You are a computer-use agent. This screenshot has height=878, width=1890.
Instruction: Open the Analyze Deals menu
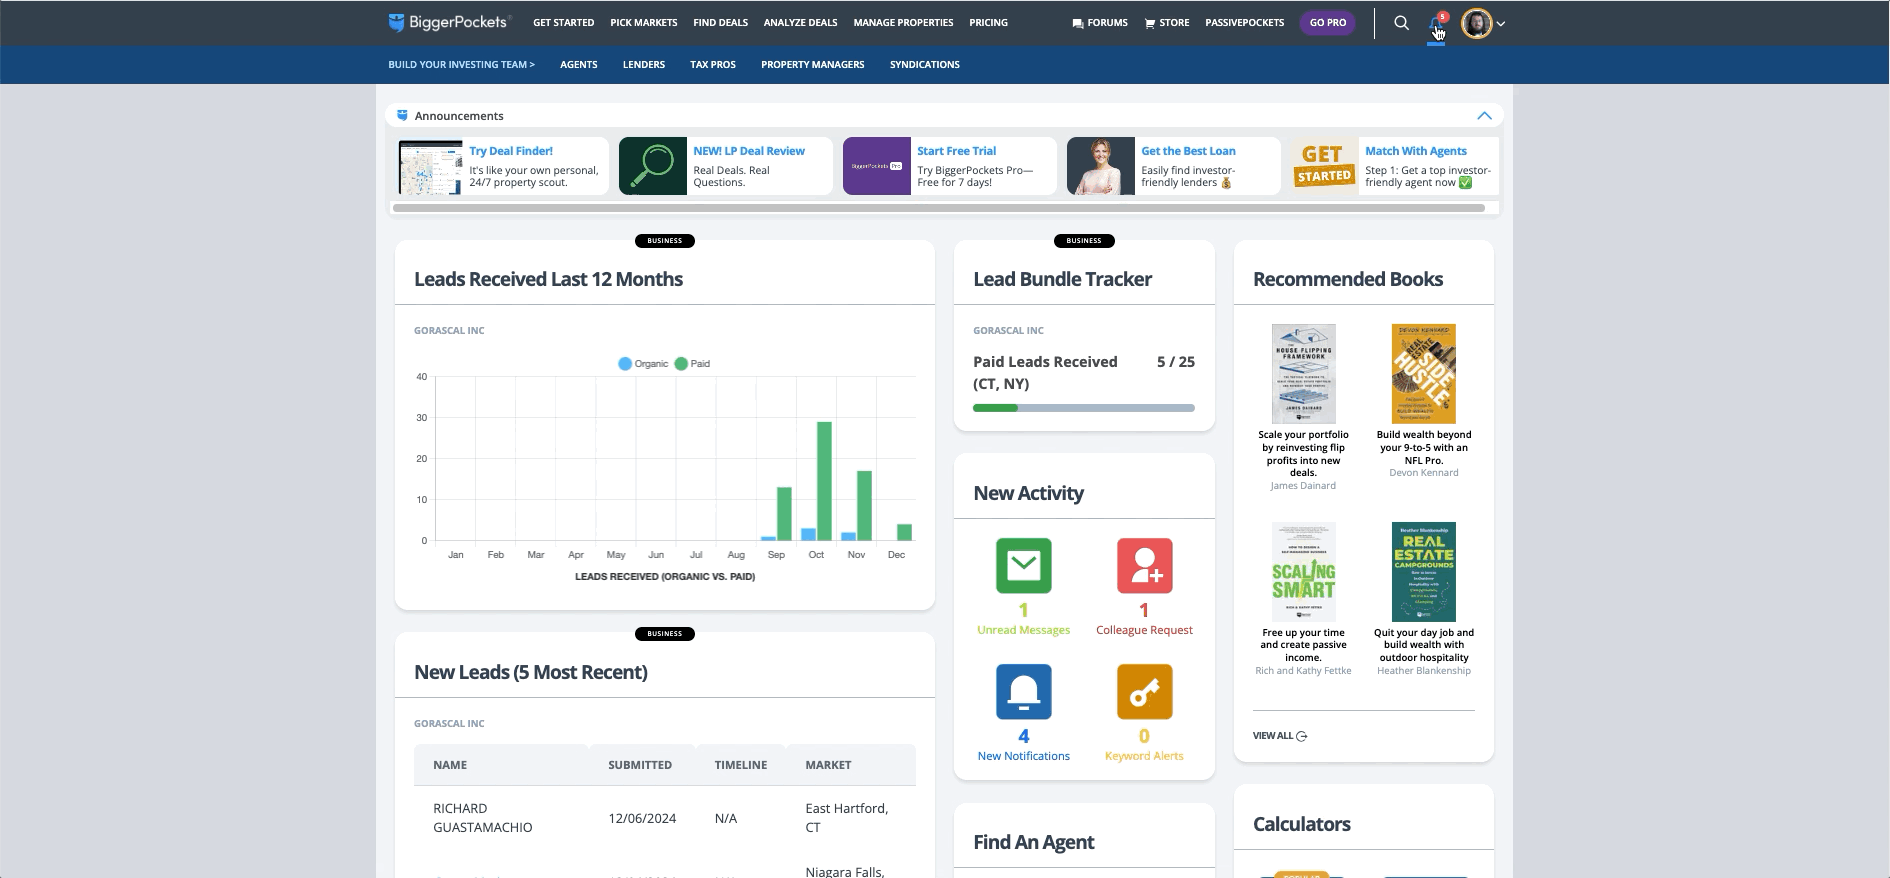(x=800, y=23)
